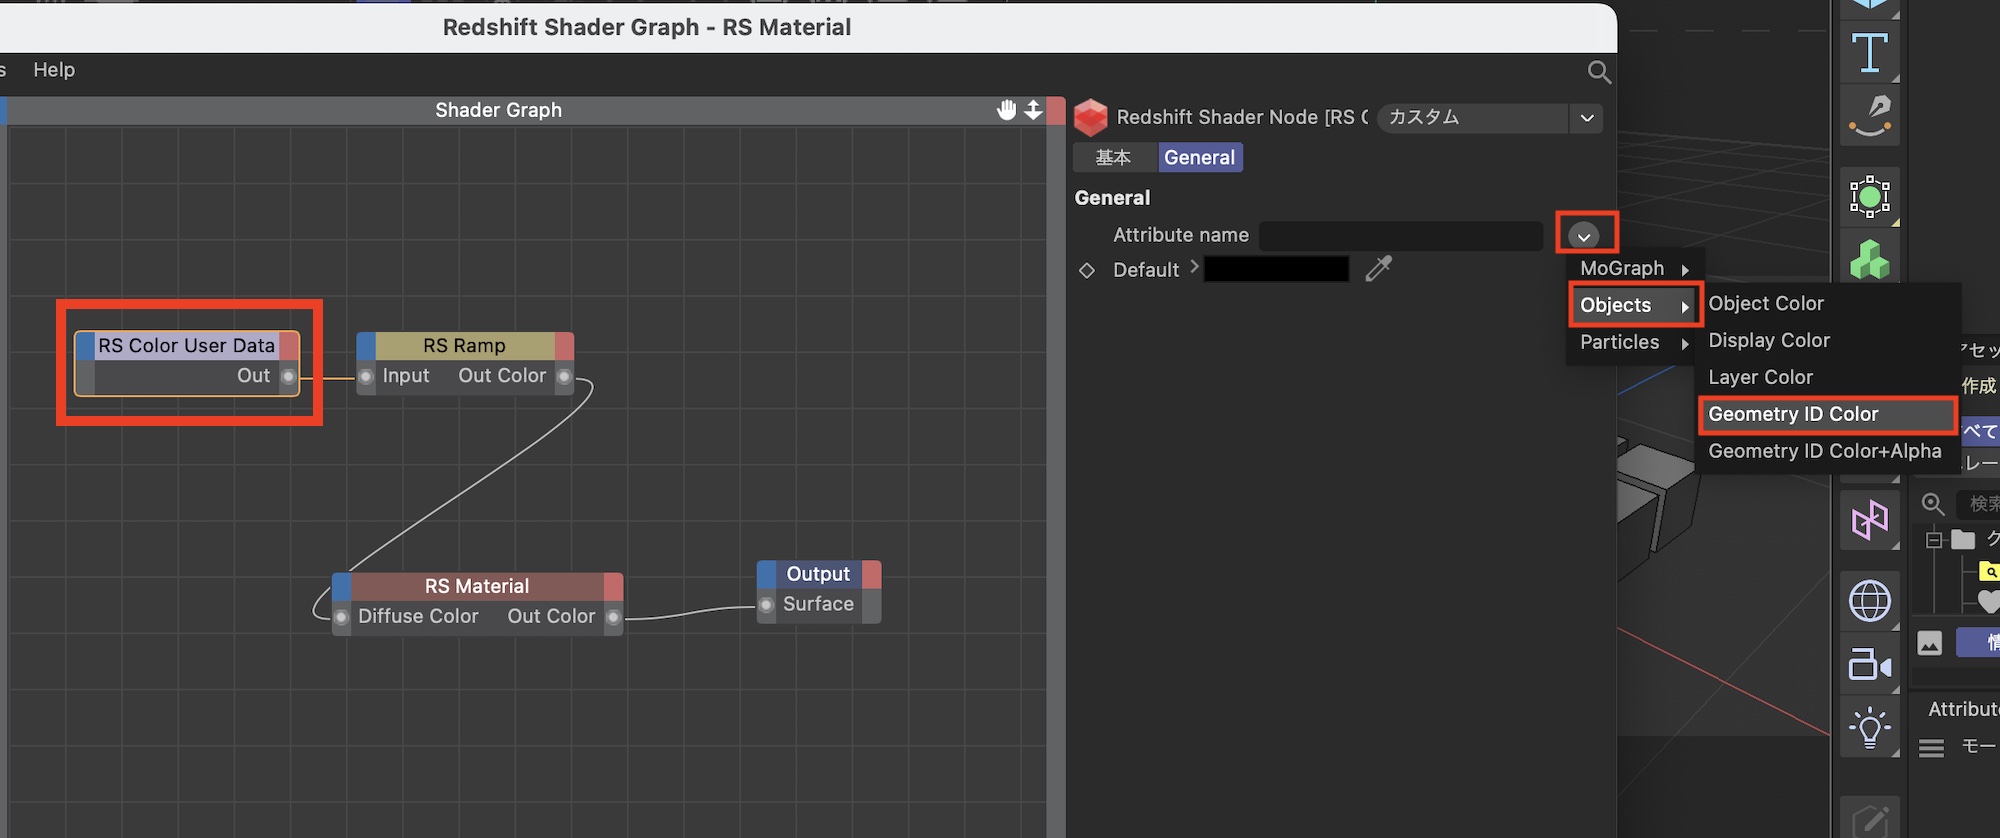Open the Help menu

[54, 70]
